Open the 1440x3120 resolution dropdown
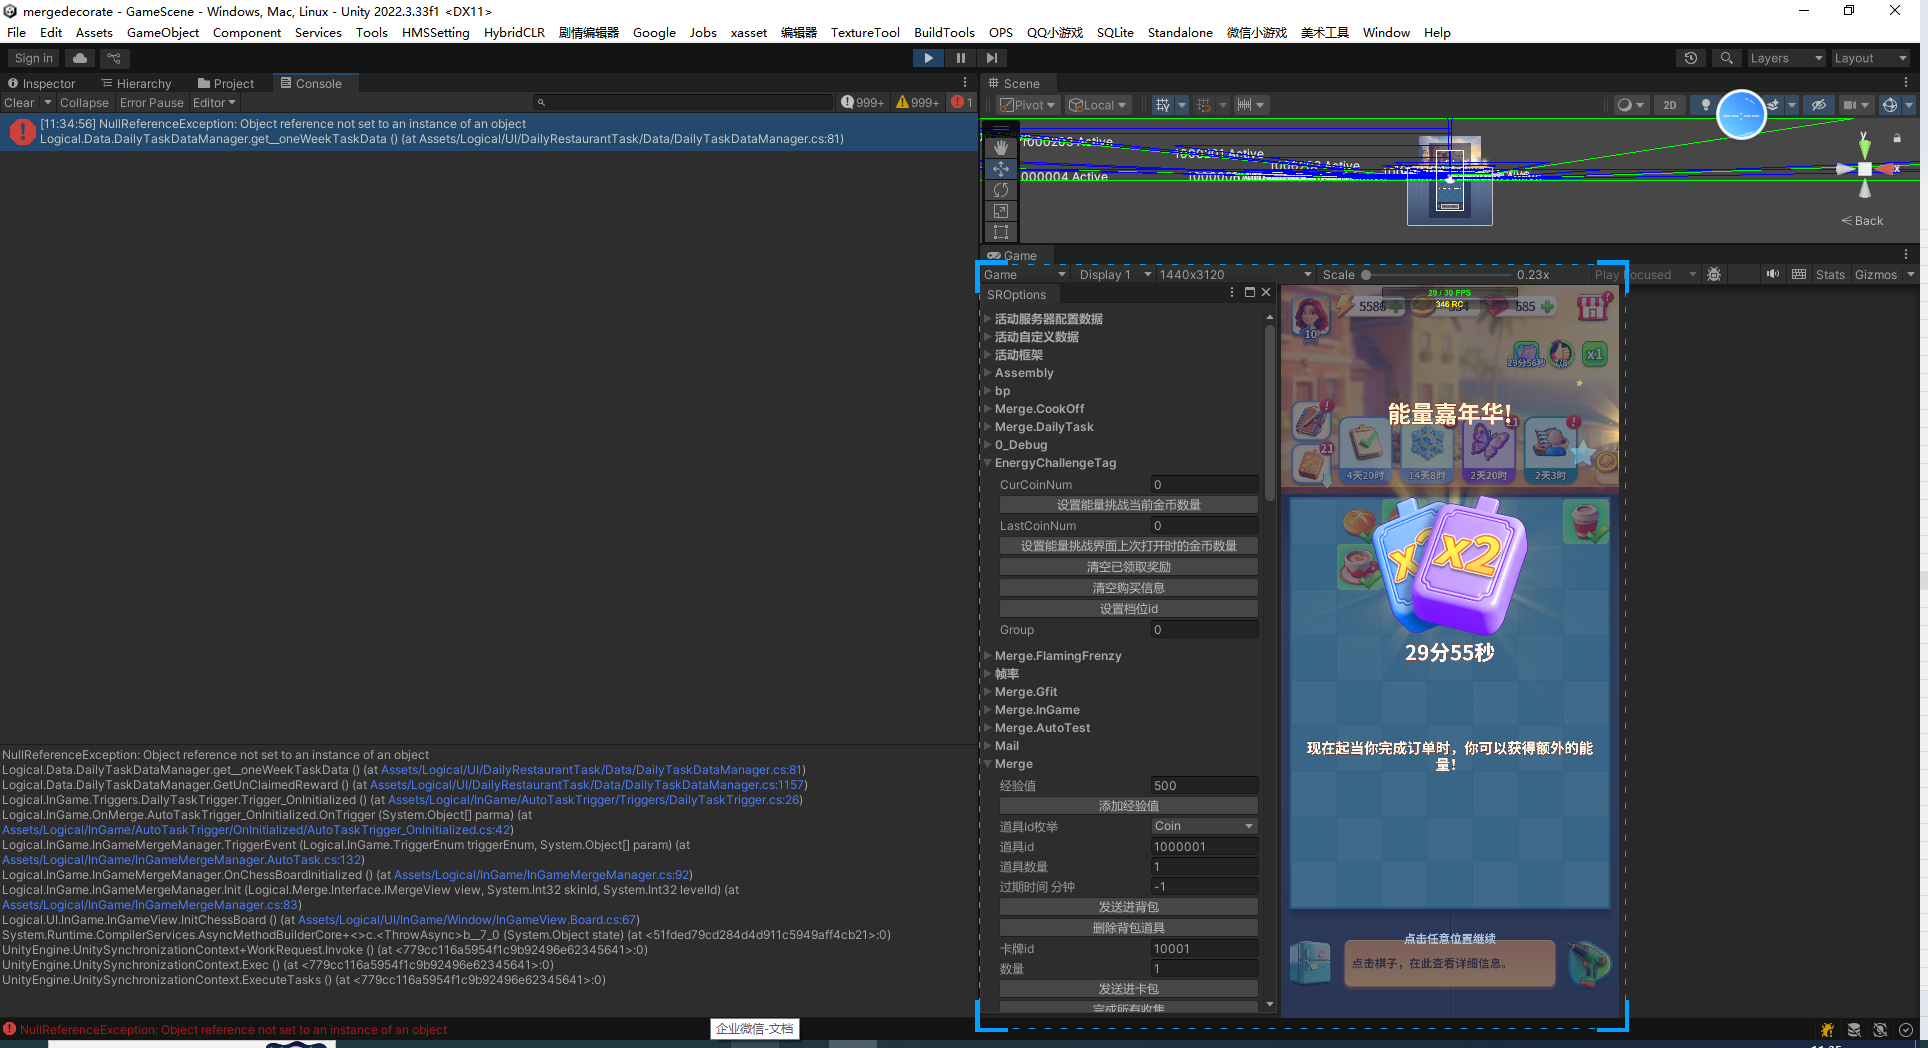Viewport: 1928px width, 1048px height. pyautogui.click(x=1234, y=275)
